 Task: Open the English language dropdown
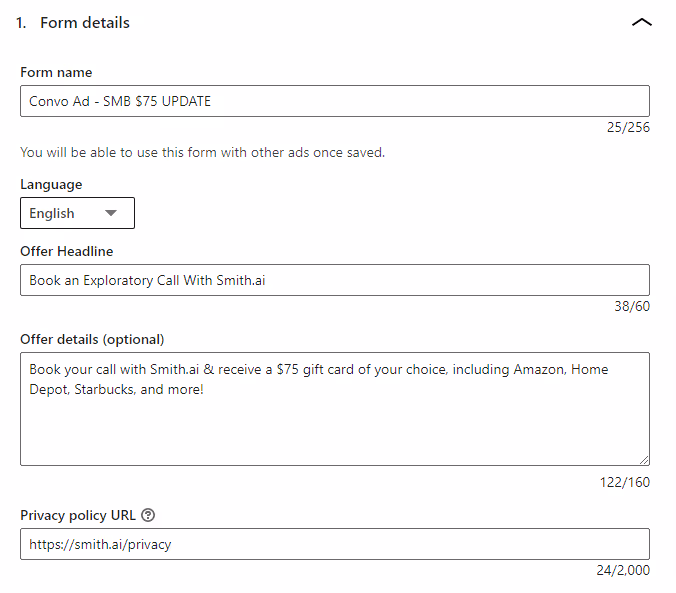click(x=77, y=213)
